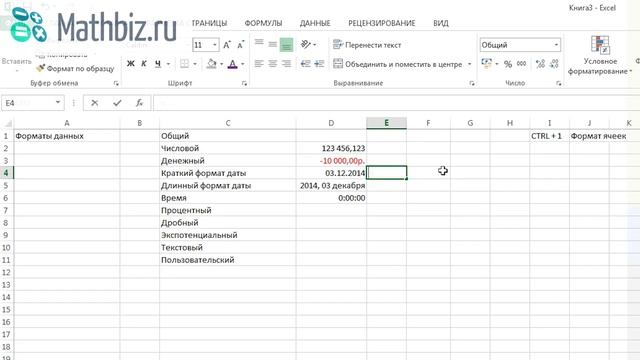
Task: Click the decrease indent icon
Action: pos(305,64)
